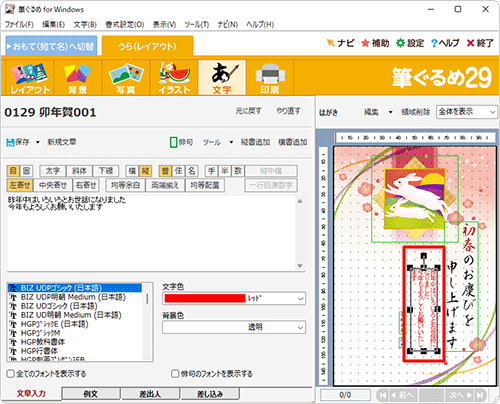The height and width of the screenshot is (404, 500).
Task: Open ツール(T) menu
Action: pyautogui.click(x=197, y=24)
